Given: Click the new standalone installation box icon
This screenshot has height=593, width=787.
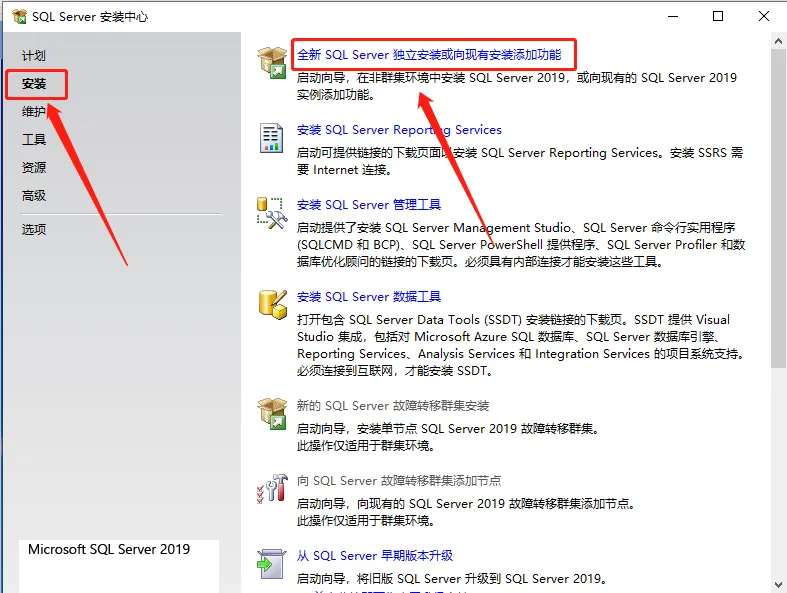Looking at the screenshot, I should tap(272, 62).
